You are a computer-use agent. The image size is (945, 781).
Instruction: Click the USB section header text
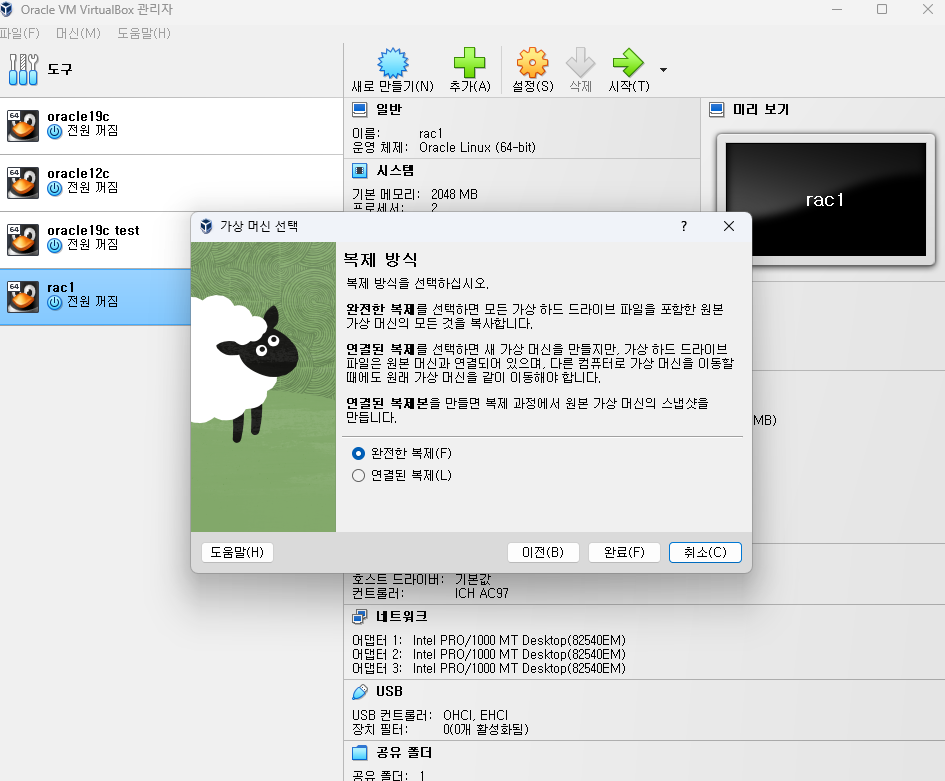click(389, 692)
